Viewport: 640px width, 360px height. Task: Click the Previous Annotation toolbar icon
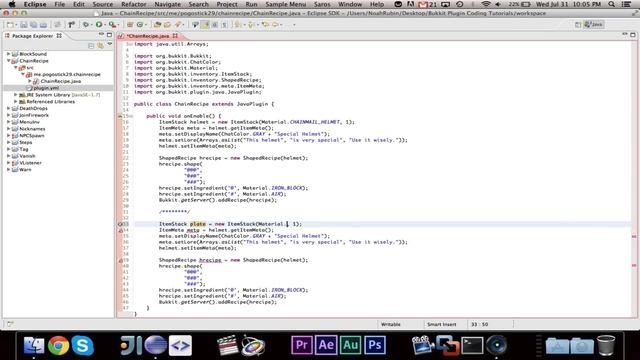click(250, 25)
